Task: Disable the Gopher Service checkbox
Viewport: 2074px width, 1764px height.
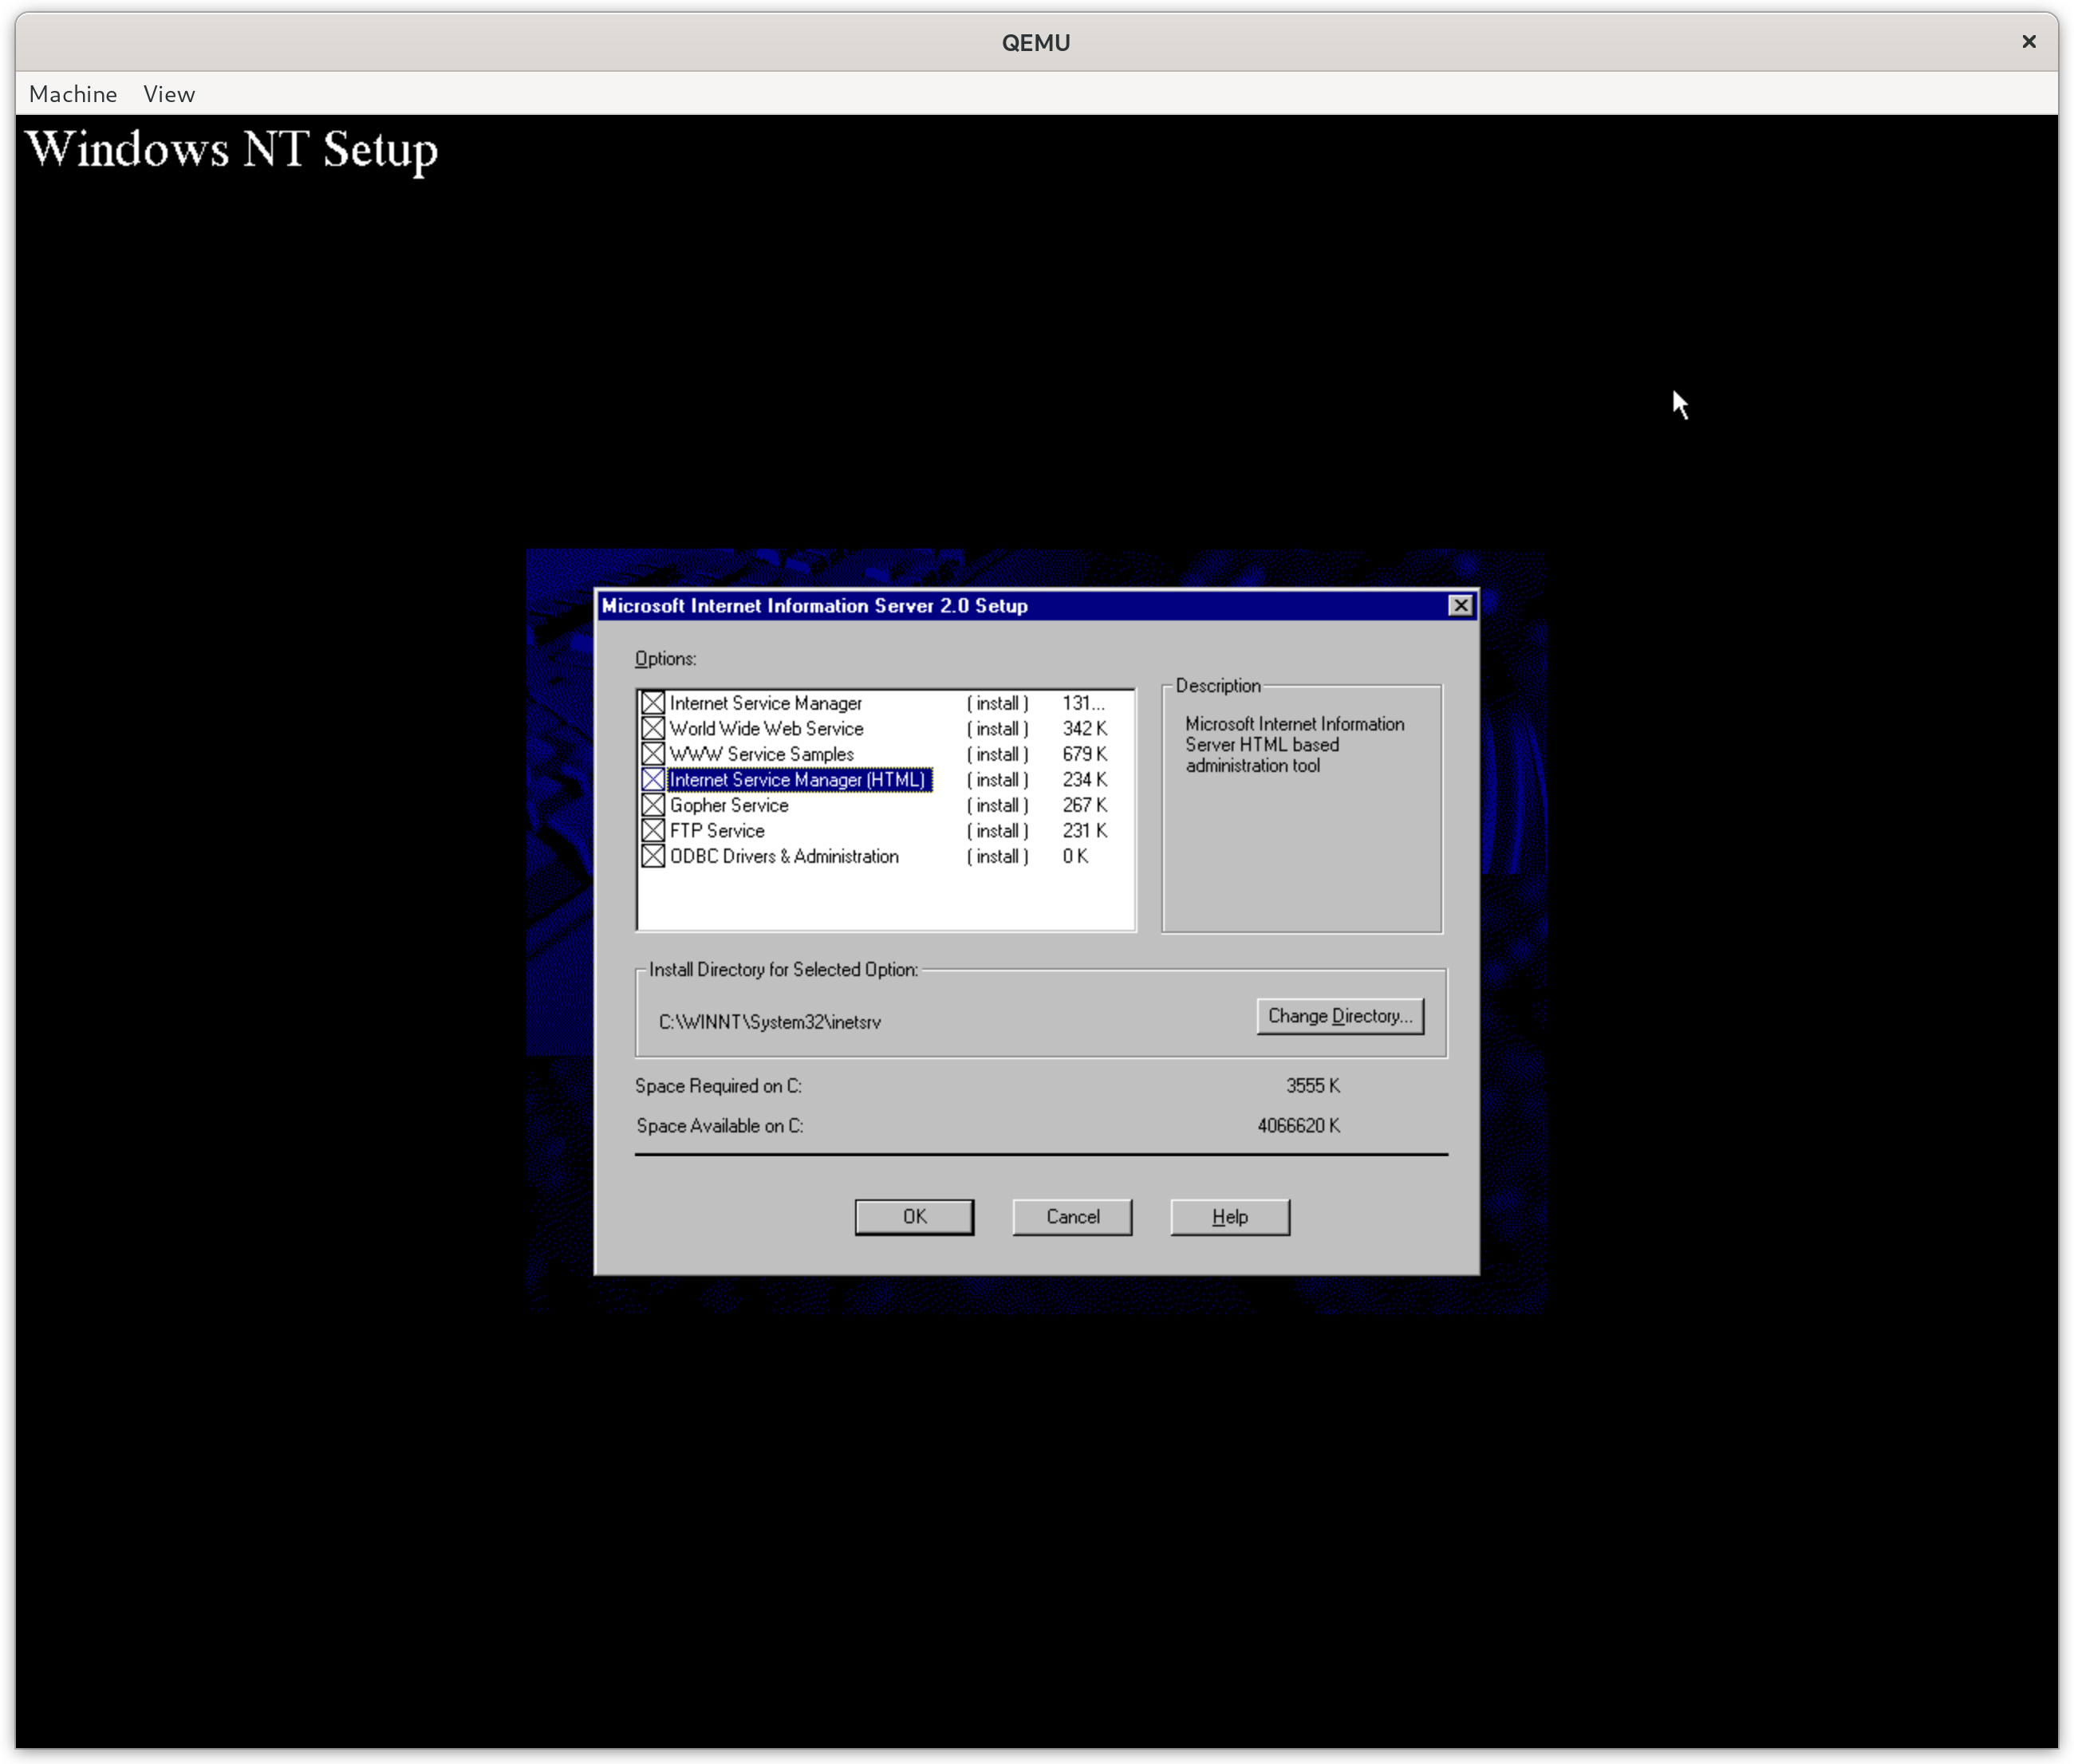Action: (x=653, y=805)
